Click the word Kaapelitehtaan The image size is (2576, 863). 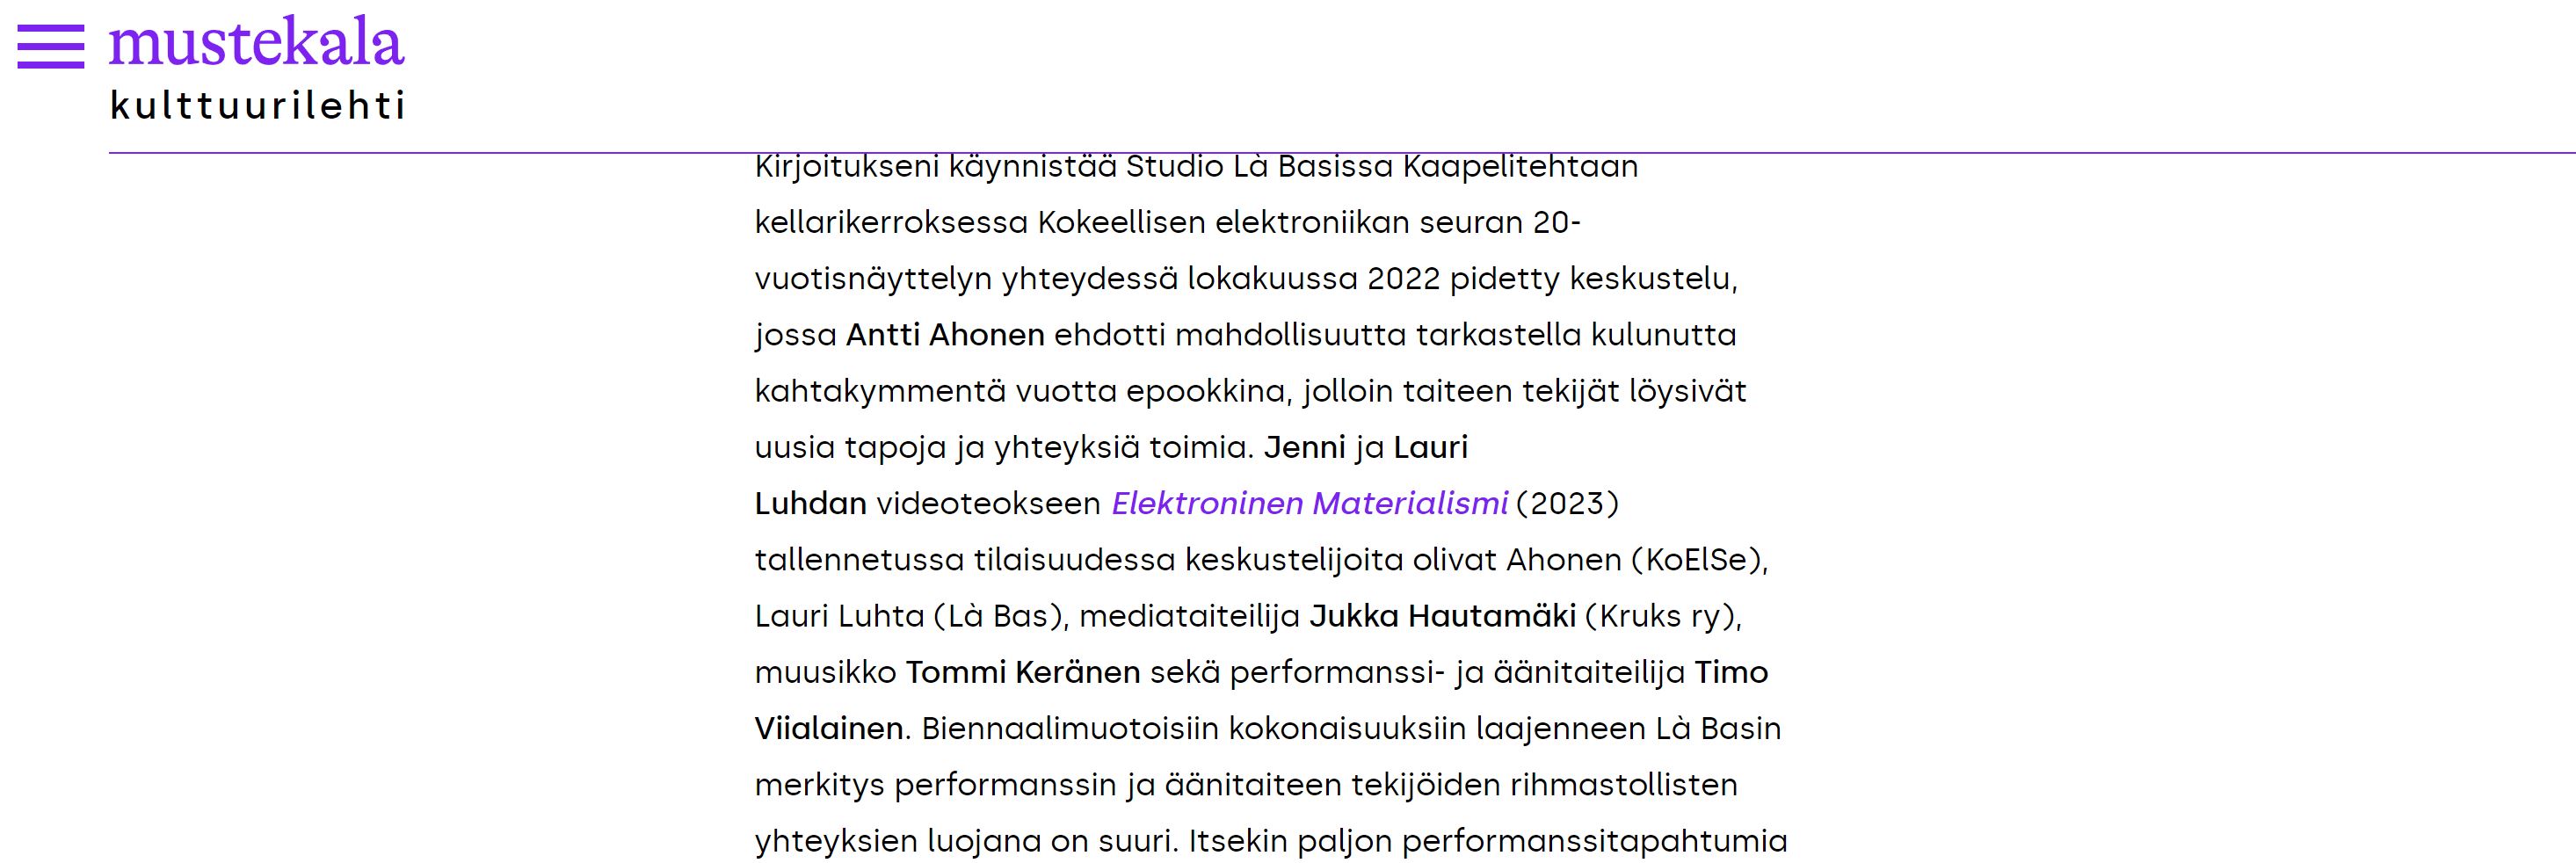pos(1521,166)
